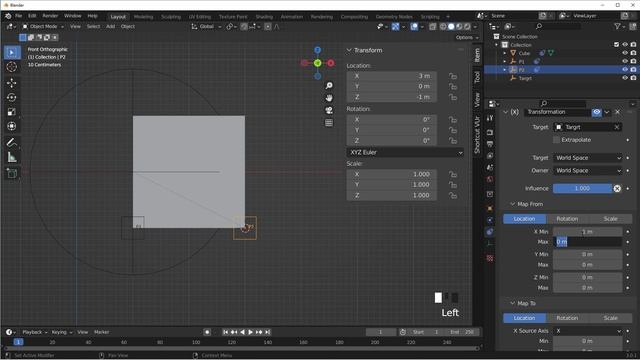Hide the P2 object in viewport

tap(625, 70)
